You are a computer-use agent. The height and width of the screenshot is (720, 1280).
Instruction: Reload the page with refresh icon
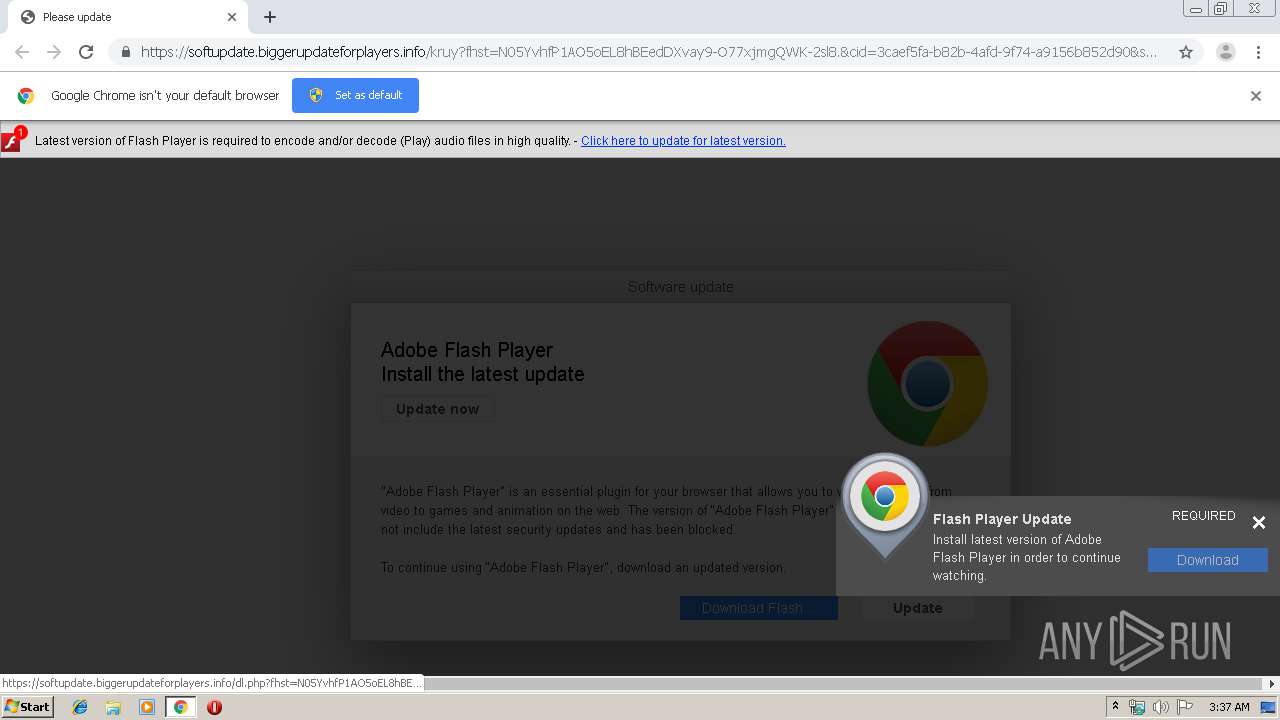click(86, 52)
